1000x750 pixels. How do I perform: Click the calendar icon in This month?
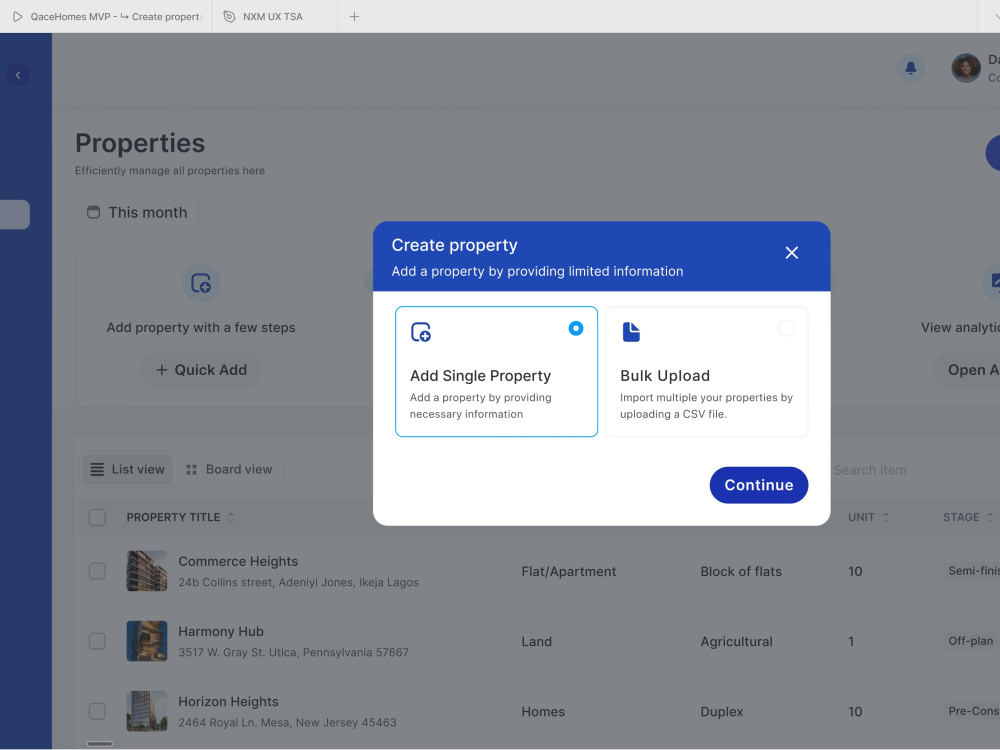93,212
